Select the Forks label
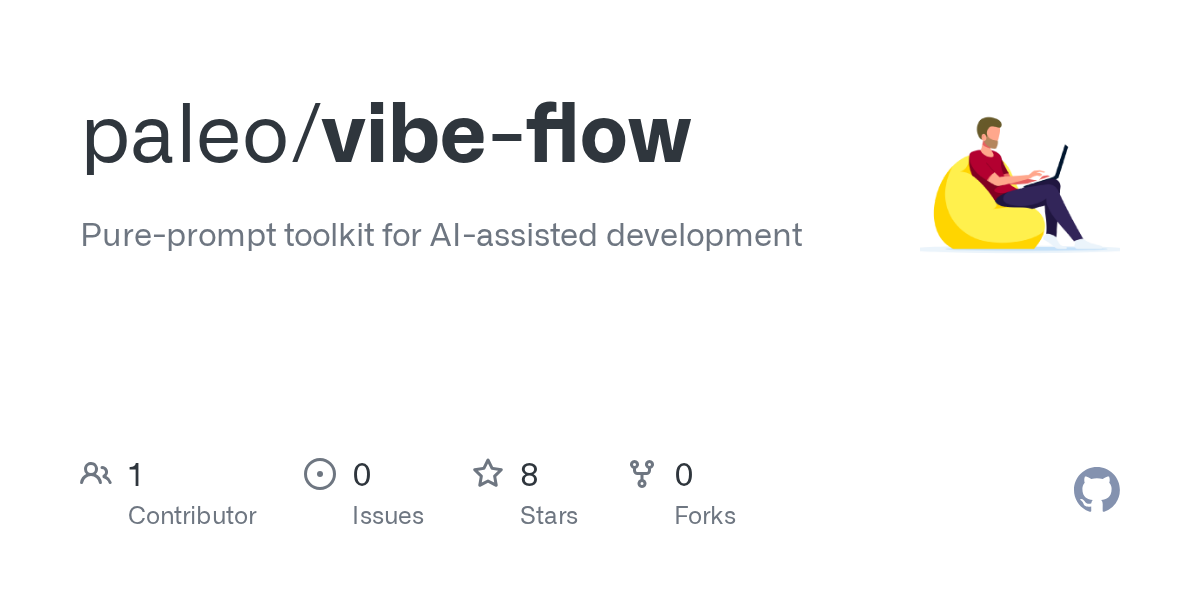 click(705, 516)
